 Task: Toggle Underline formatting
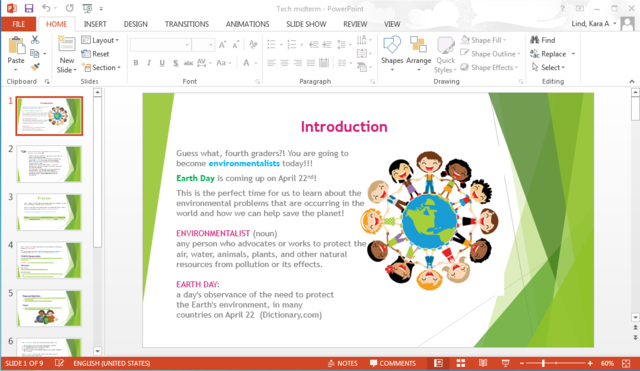pos(162,63)
